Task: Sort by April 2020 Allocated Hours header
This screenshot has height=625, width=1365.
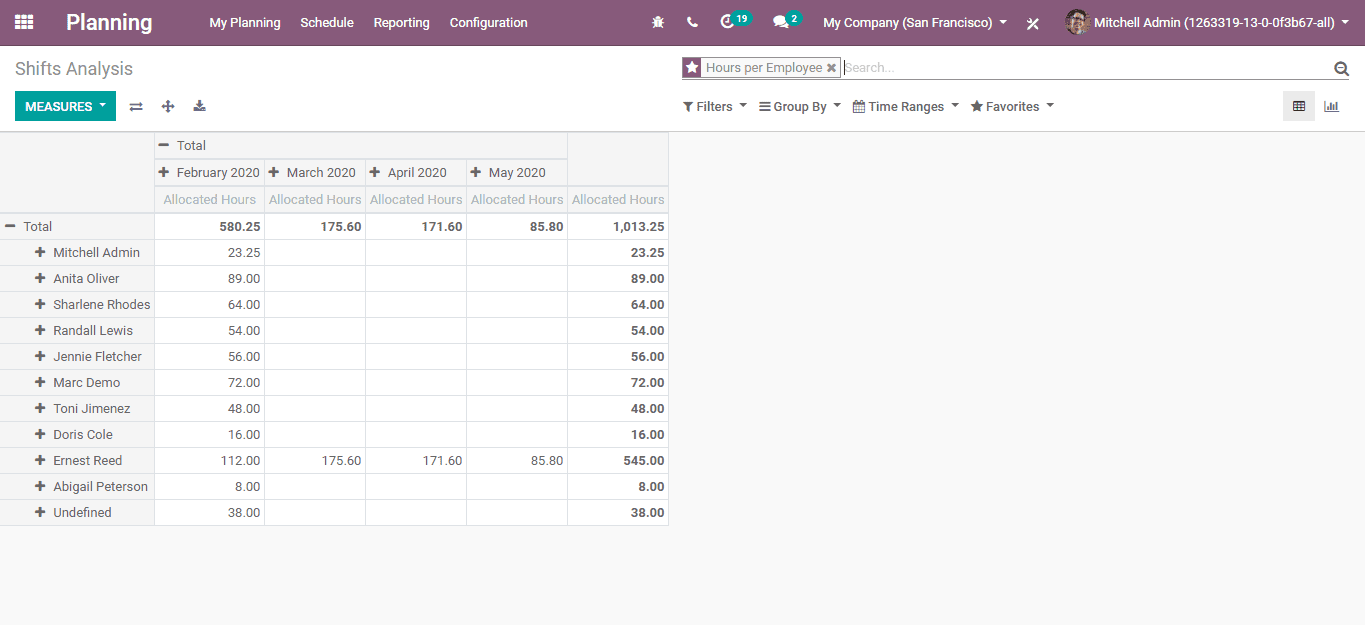Action: point(415,199)
